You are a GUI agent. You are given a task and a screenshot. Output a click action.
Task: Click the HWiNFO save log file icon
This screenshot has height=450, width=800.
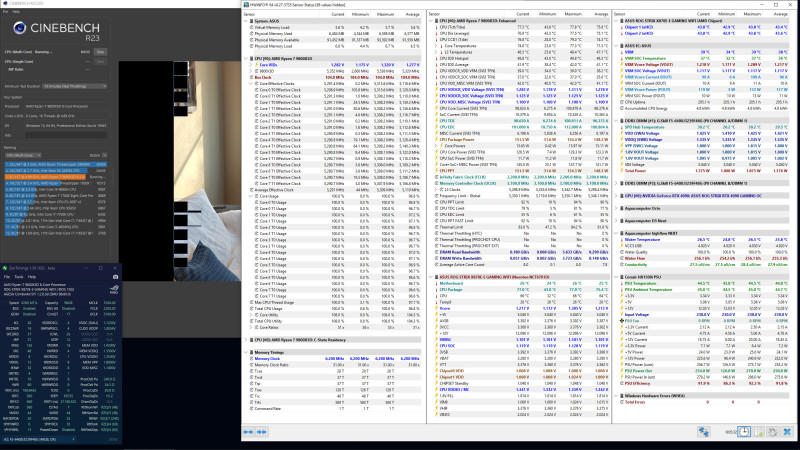(x=759, y=432)
